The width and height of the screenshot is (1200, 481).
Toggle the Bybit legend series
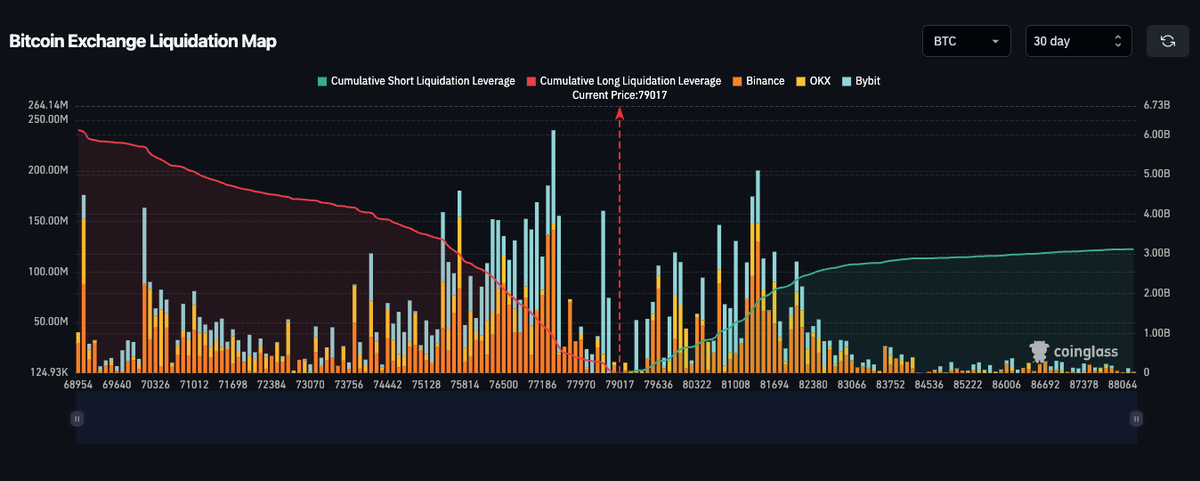tap(861, 81)
